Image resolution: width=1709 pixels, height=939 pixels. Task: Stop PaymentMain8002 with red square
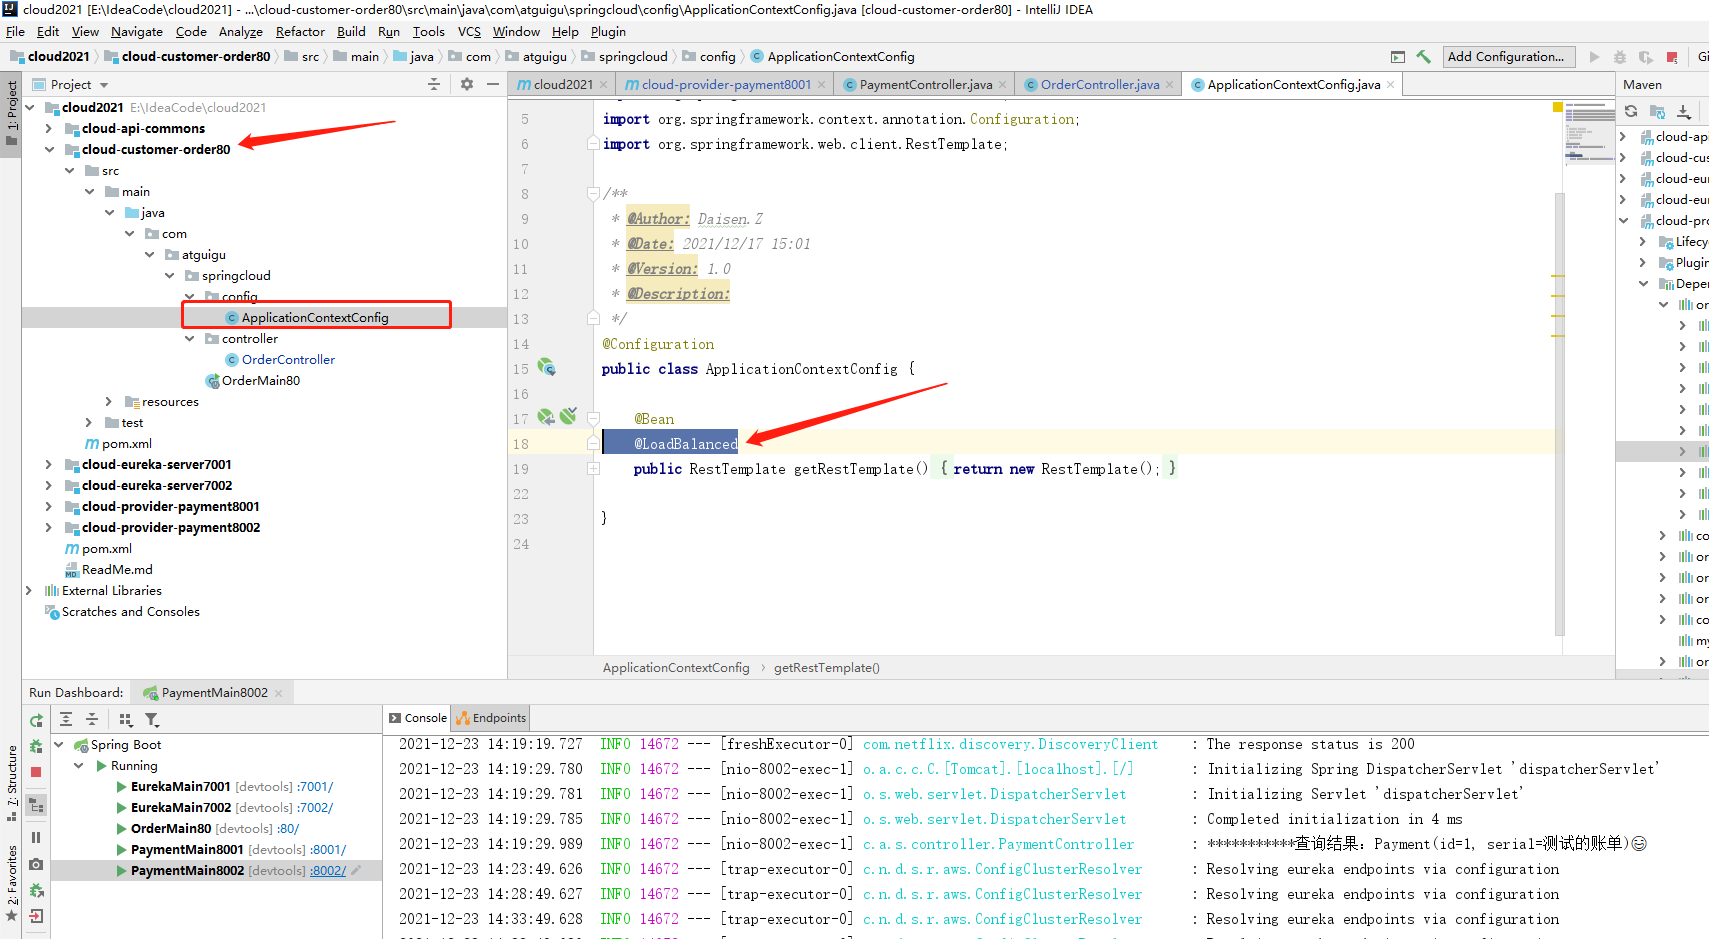click(x=36, y=772)
